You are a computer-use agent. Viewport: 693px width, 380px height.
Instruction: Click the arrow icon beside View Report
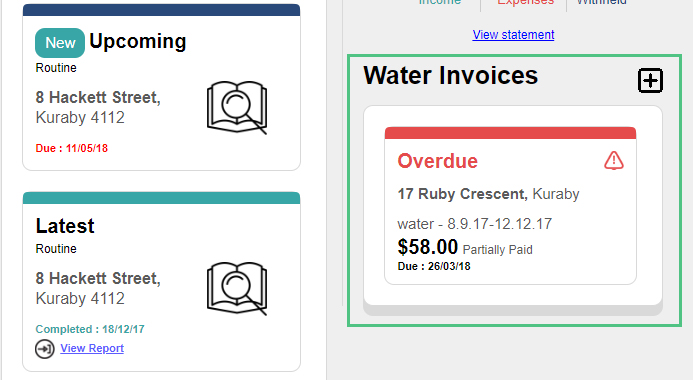pyautogui.click(x=45, y=349)
